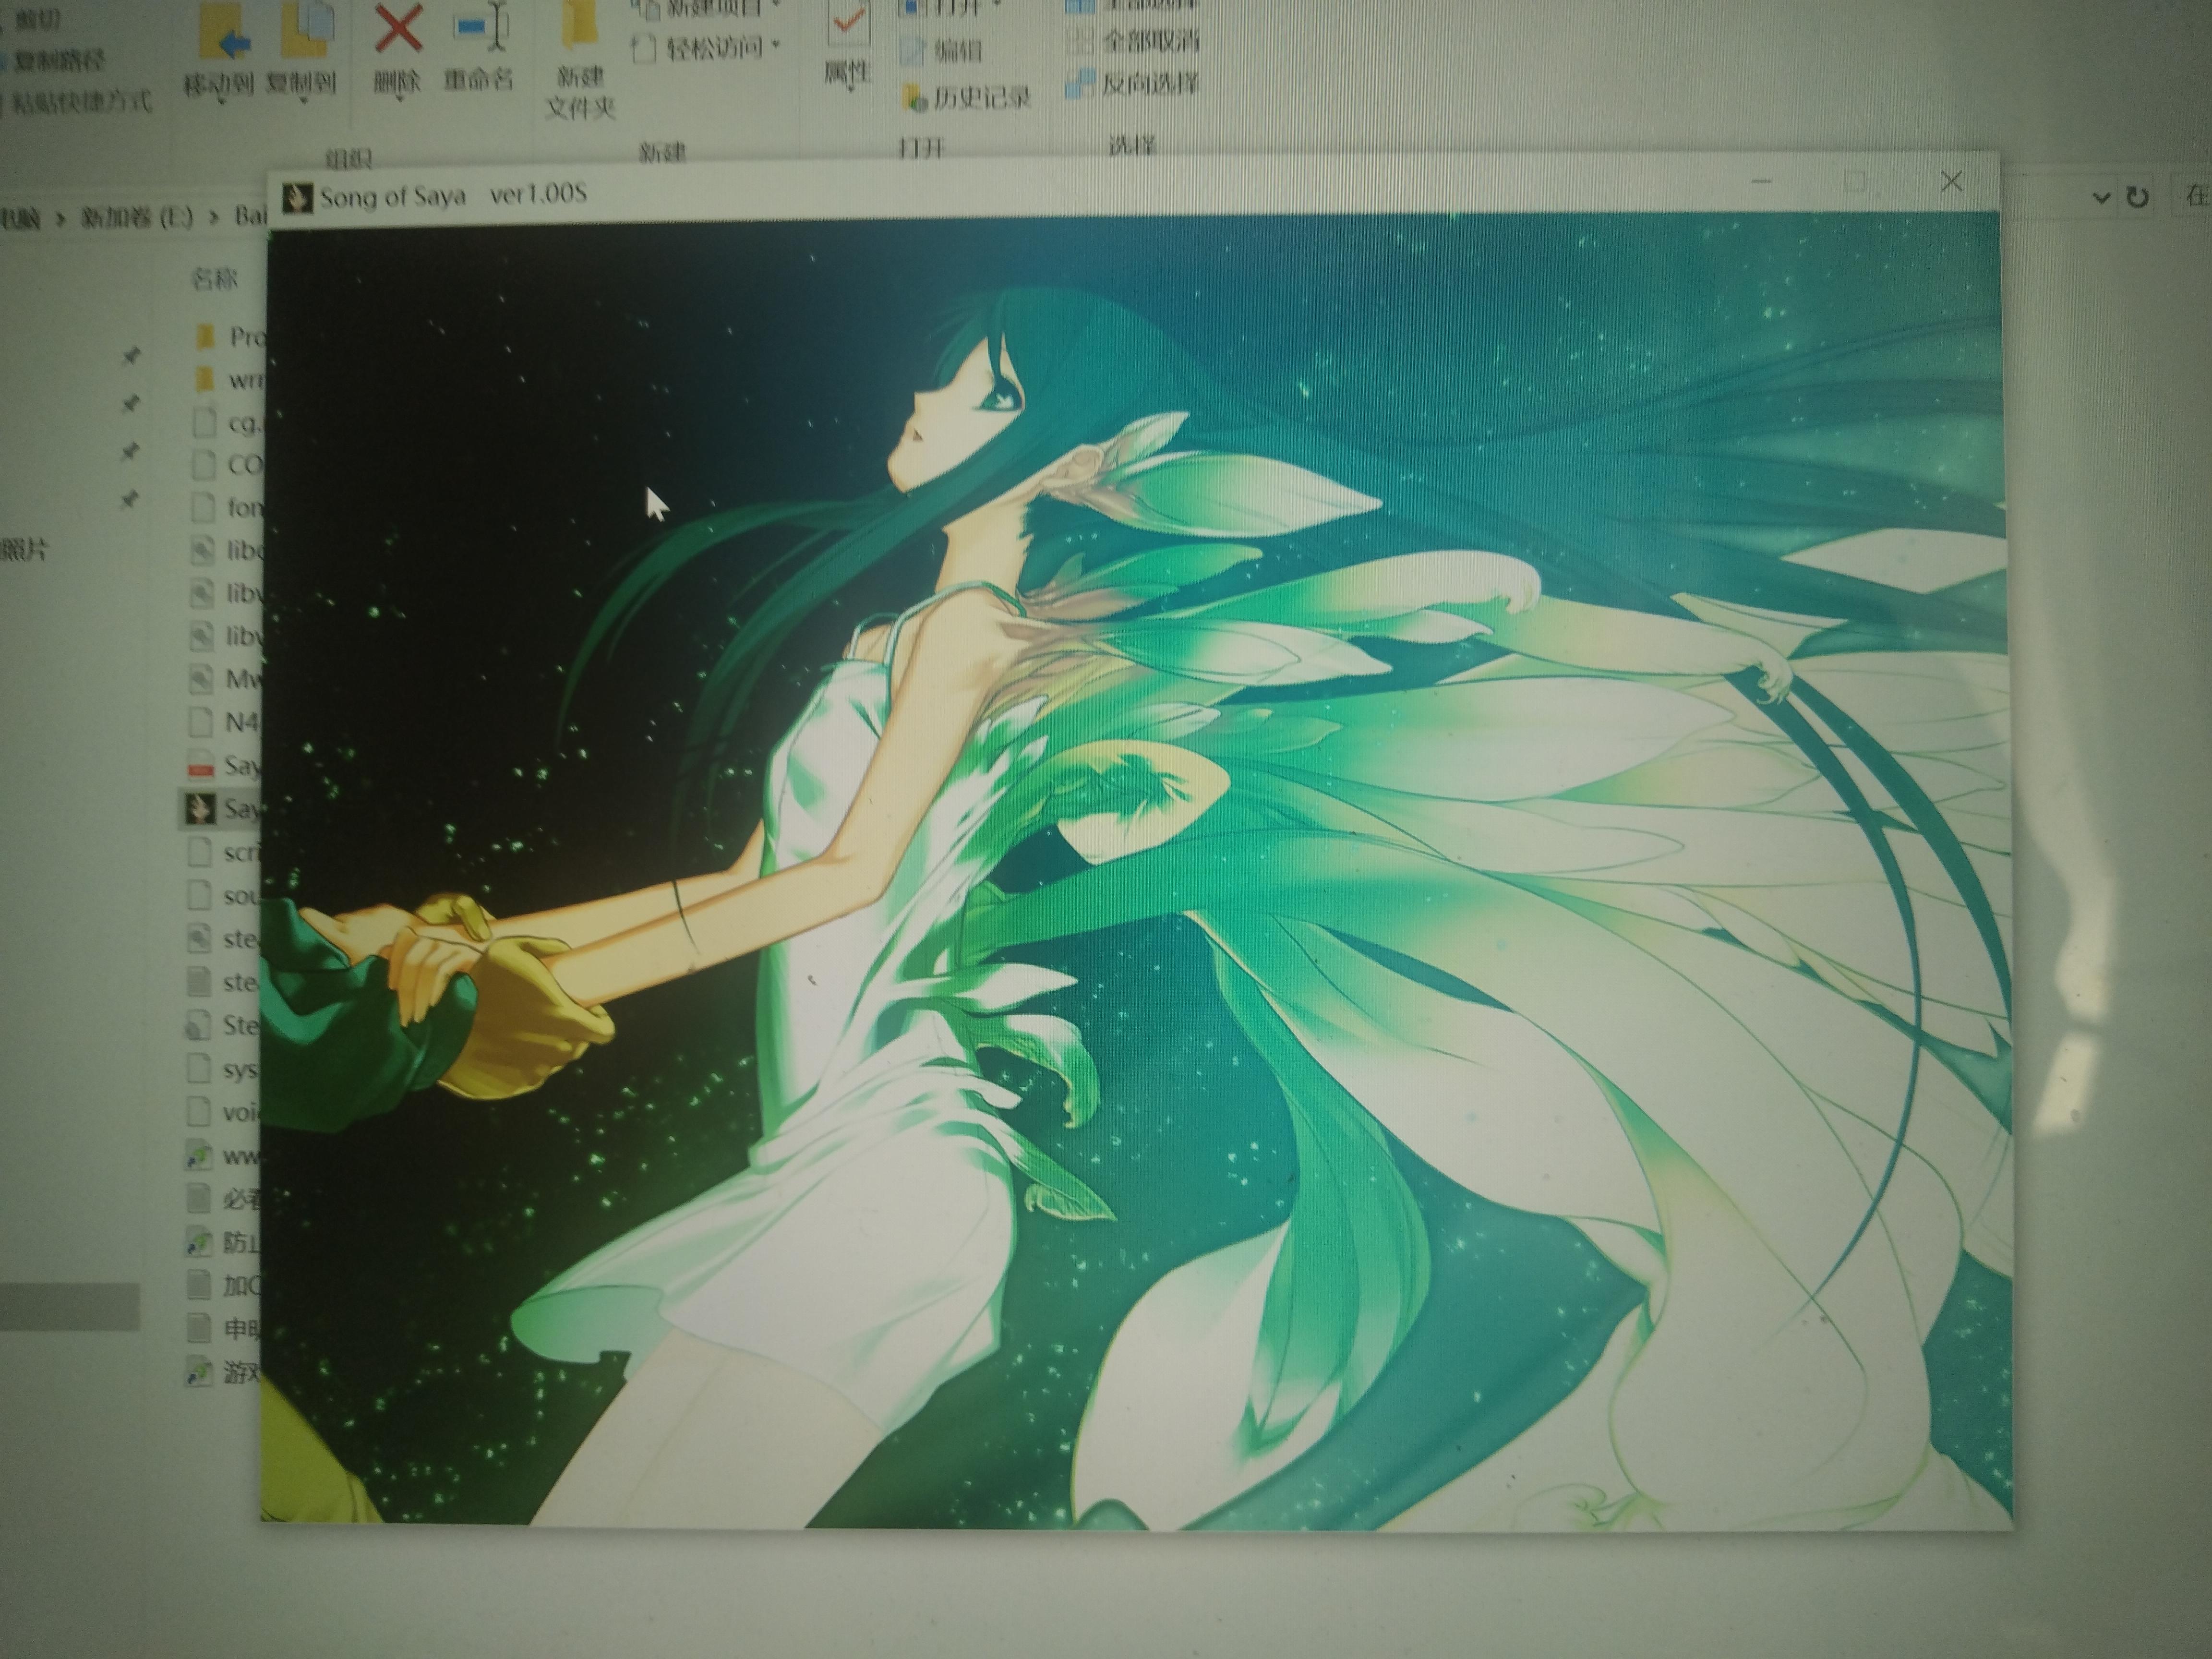
Task: Close the Song of Saya window
Action: point(1951,182)
